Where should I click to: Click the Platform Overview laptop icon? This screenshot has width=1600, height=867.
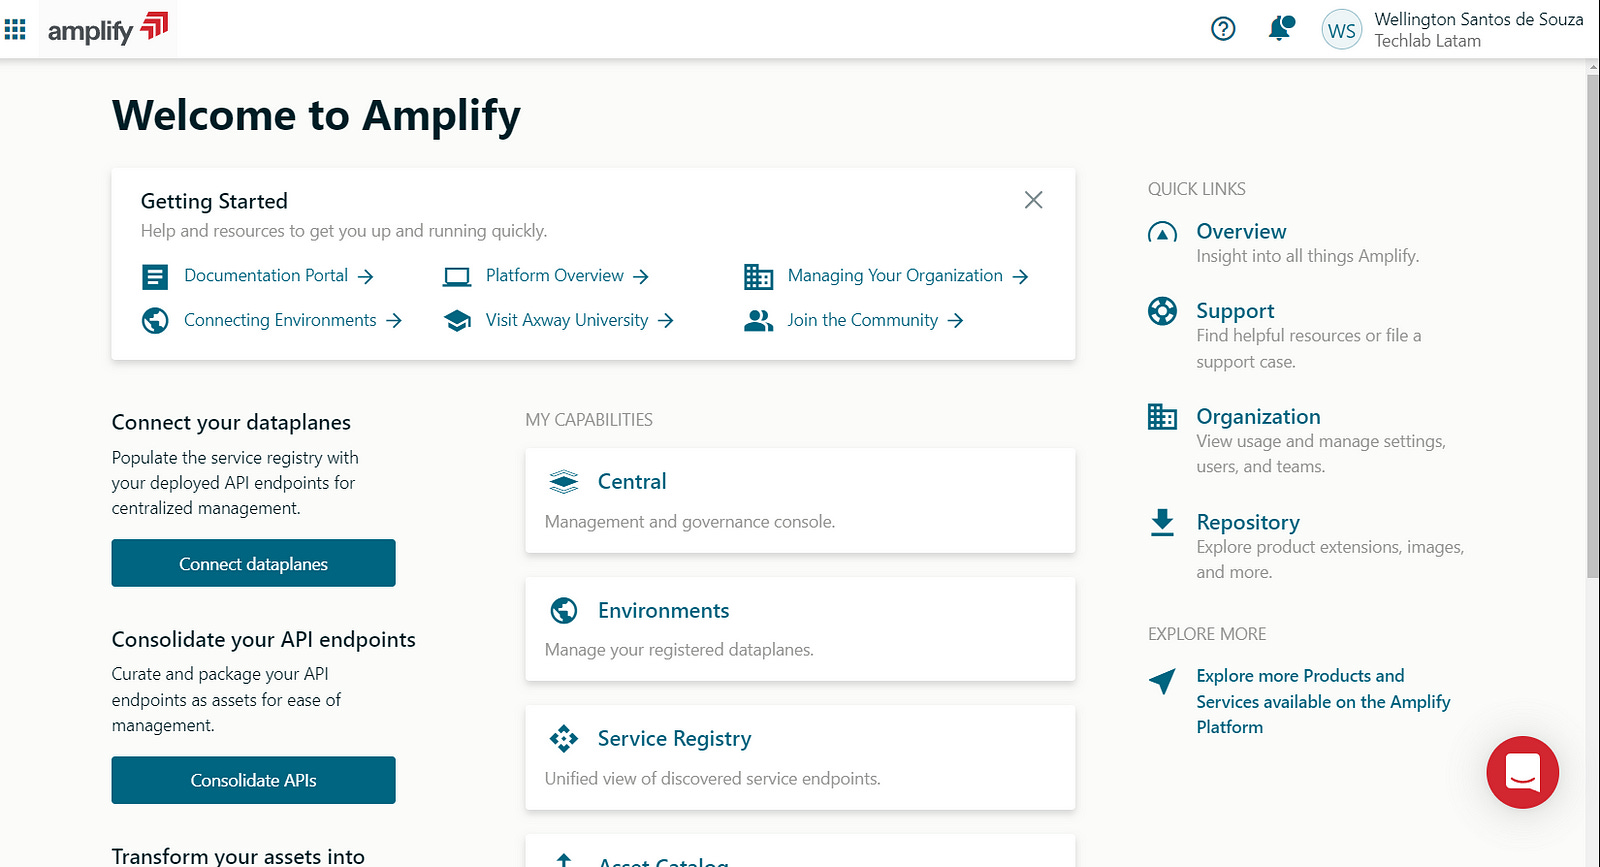[x=457, y=277]
